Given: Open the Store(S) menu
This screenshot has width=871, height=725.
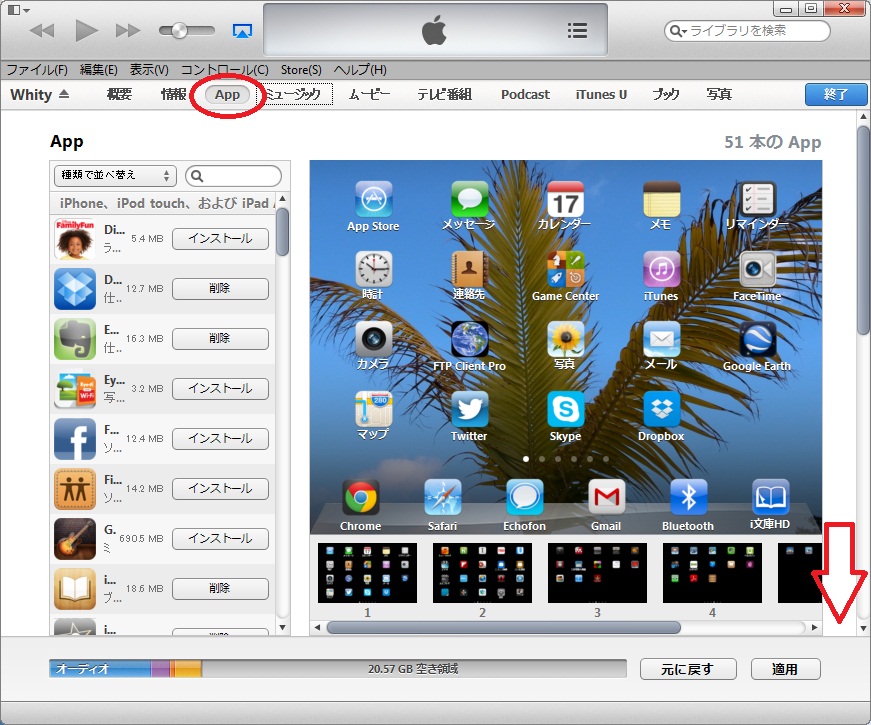Looking at the screenshot, I should (x=301, y=69).
